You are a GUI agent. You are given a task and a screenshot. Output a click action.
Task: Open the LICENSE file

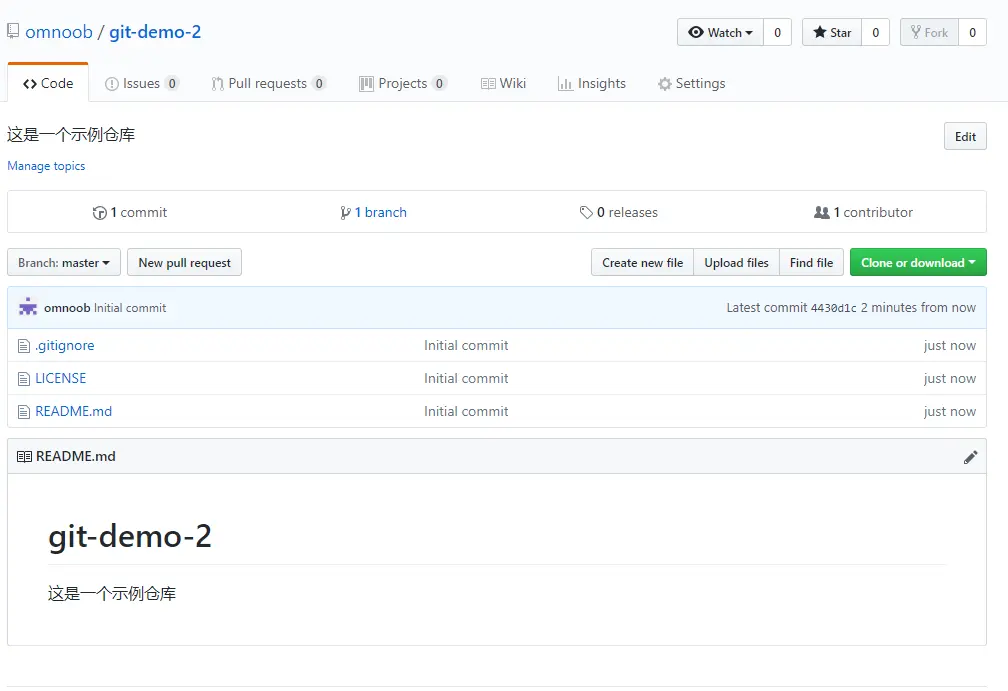click(x=60, y=378)
